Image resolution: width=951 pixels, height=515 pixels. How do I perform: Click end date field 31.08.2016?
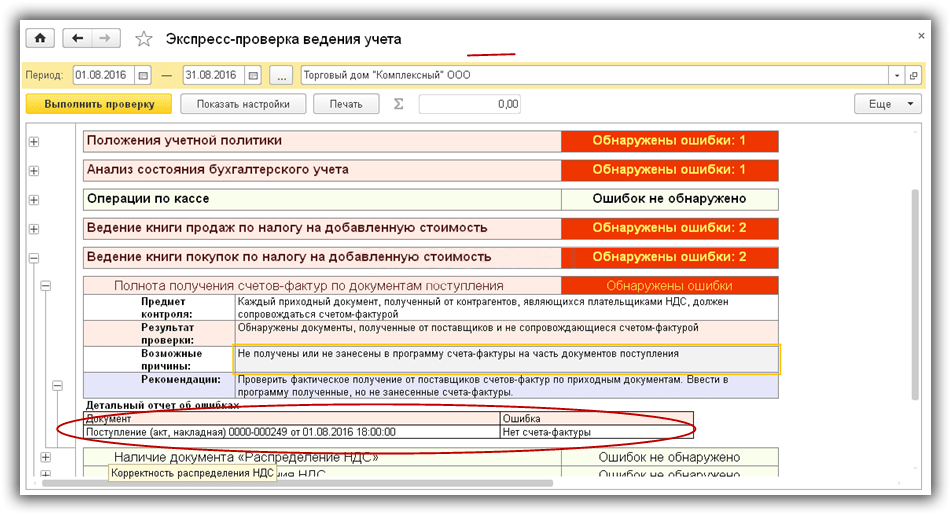(215, 75)
